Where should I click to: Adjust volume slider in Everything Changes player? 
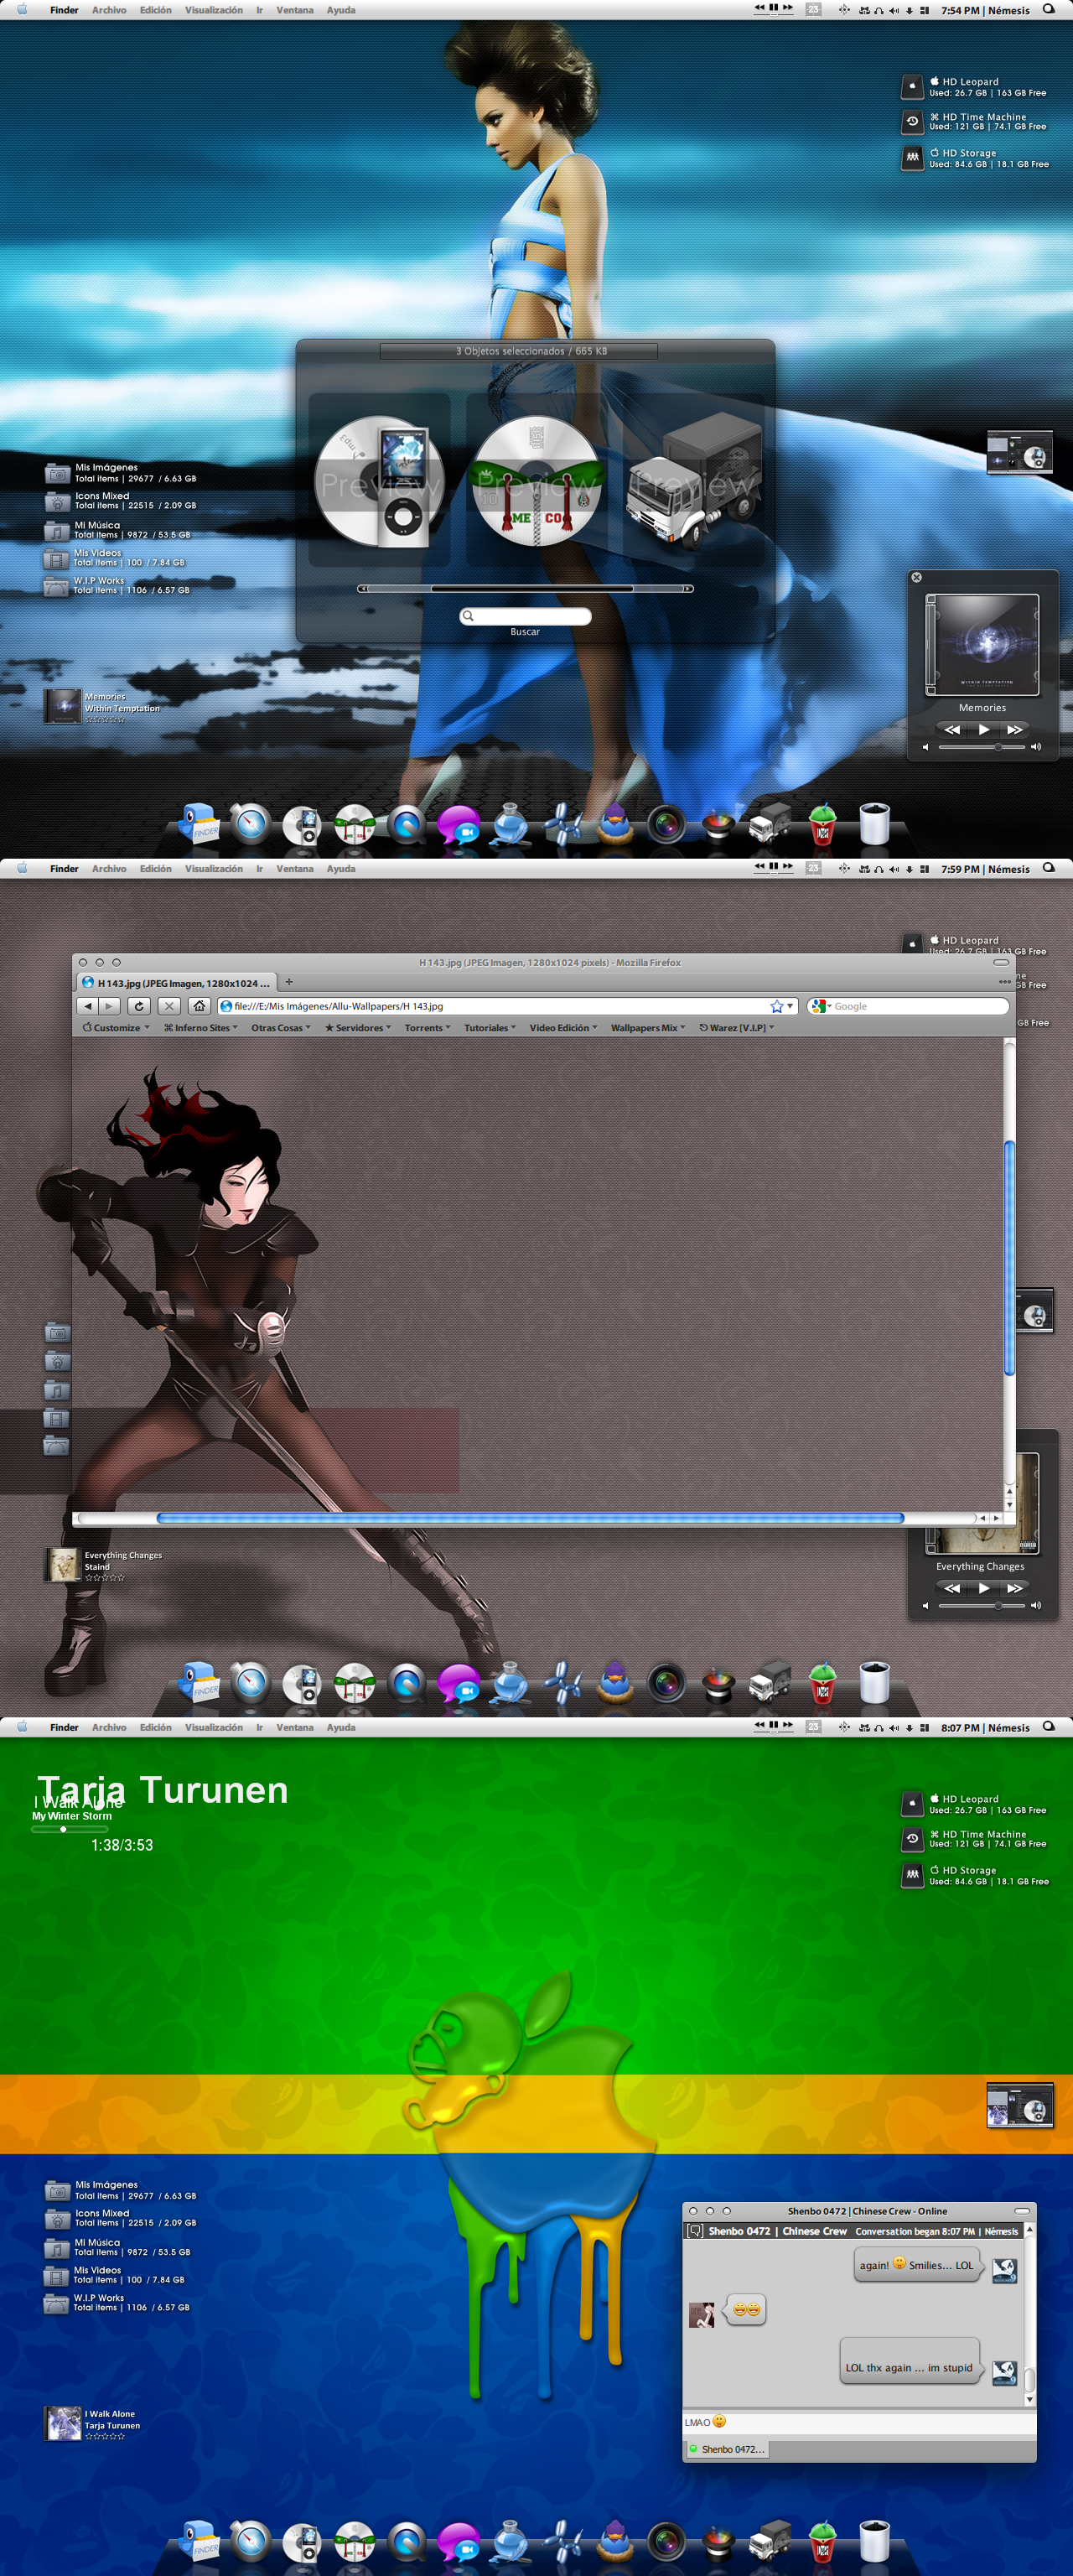982,1605
